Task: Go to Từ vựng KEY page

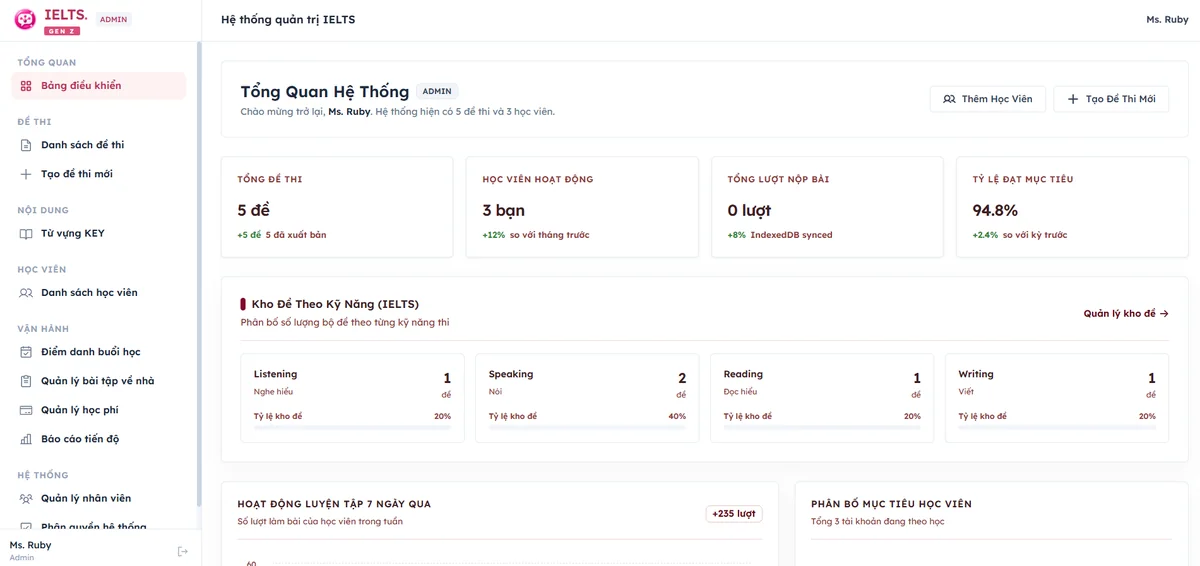Action: 99,234
